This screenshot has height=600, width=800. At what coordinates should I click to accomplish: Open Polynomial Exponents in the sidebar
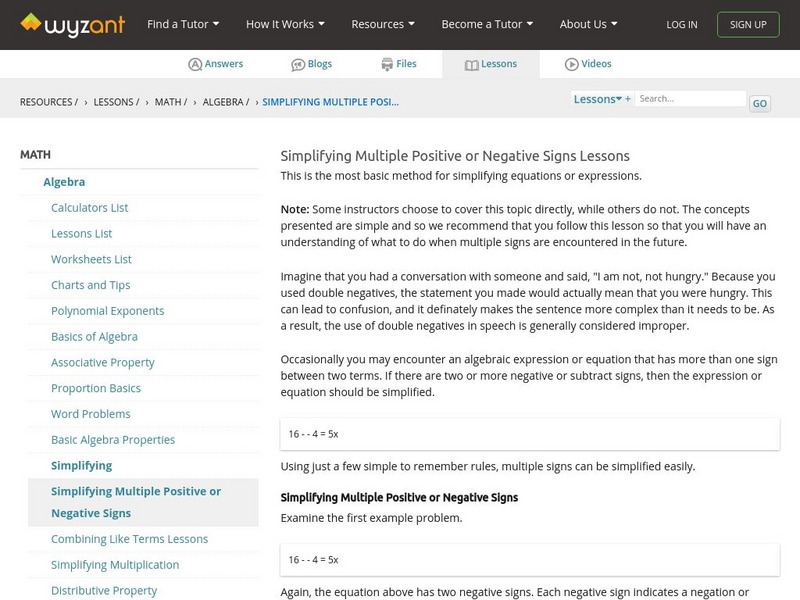tap(108, 311)
